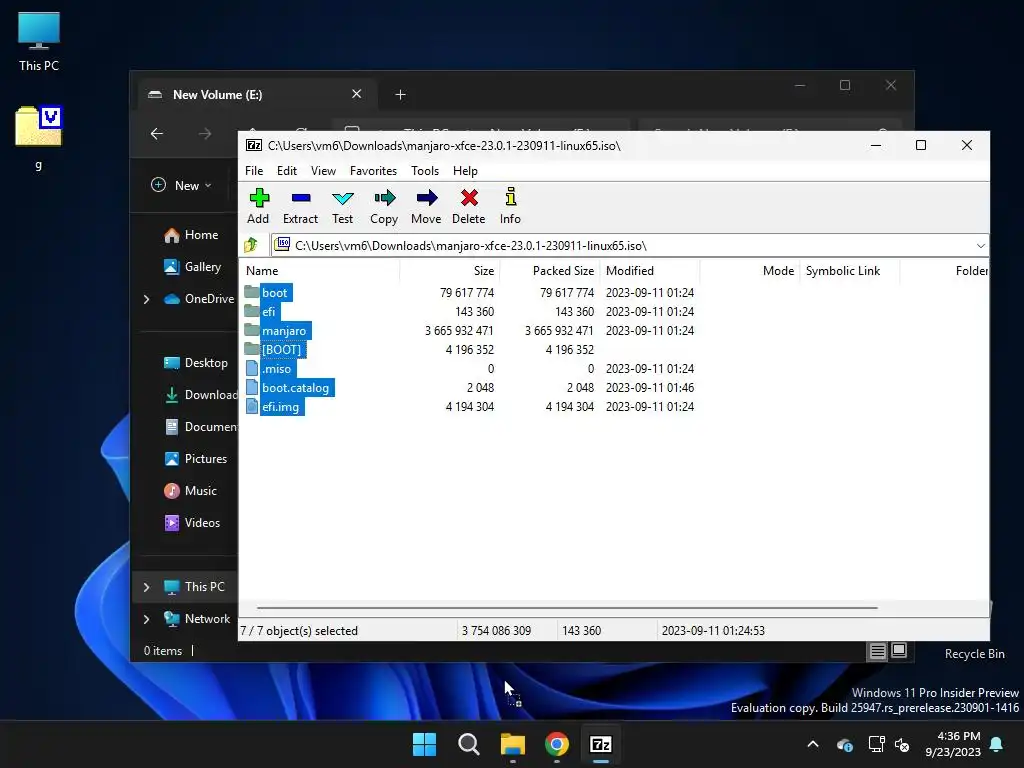Open taskbar Search icon
This screenshot has height=768, width=1024.
click(x=469, y=744)
